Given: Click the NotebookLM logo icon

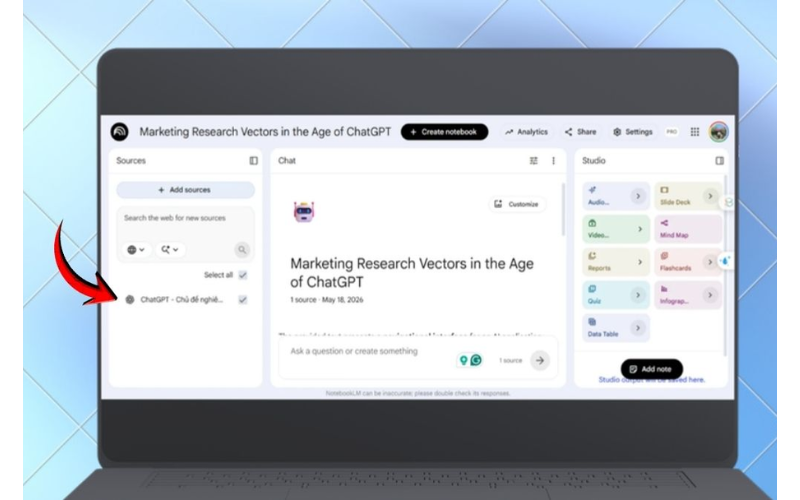Looking at the screenshot, I should point(119,132).
